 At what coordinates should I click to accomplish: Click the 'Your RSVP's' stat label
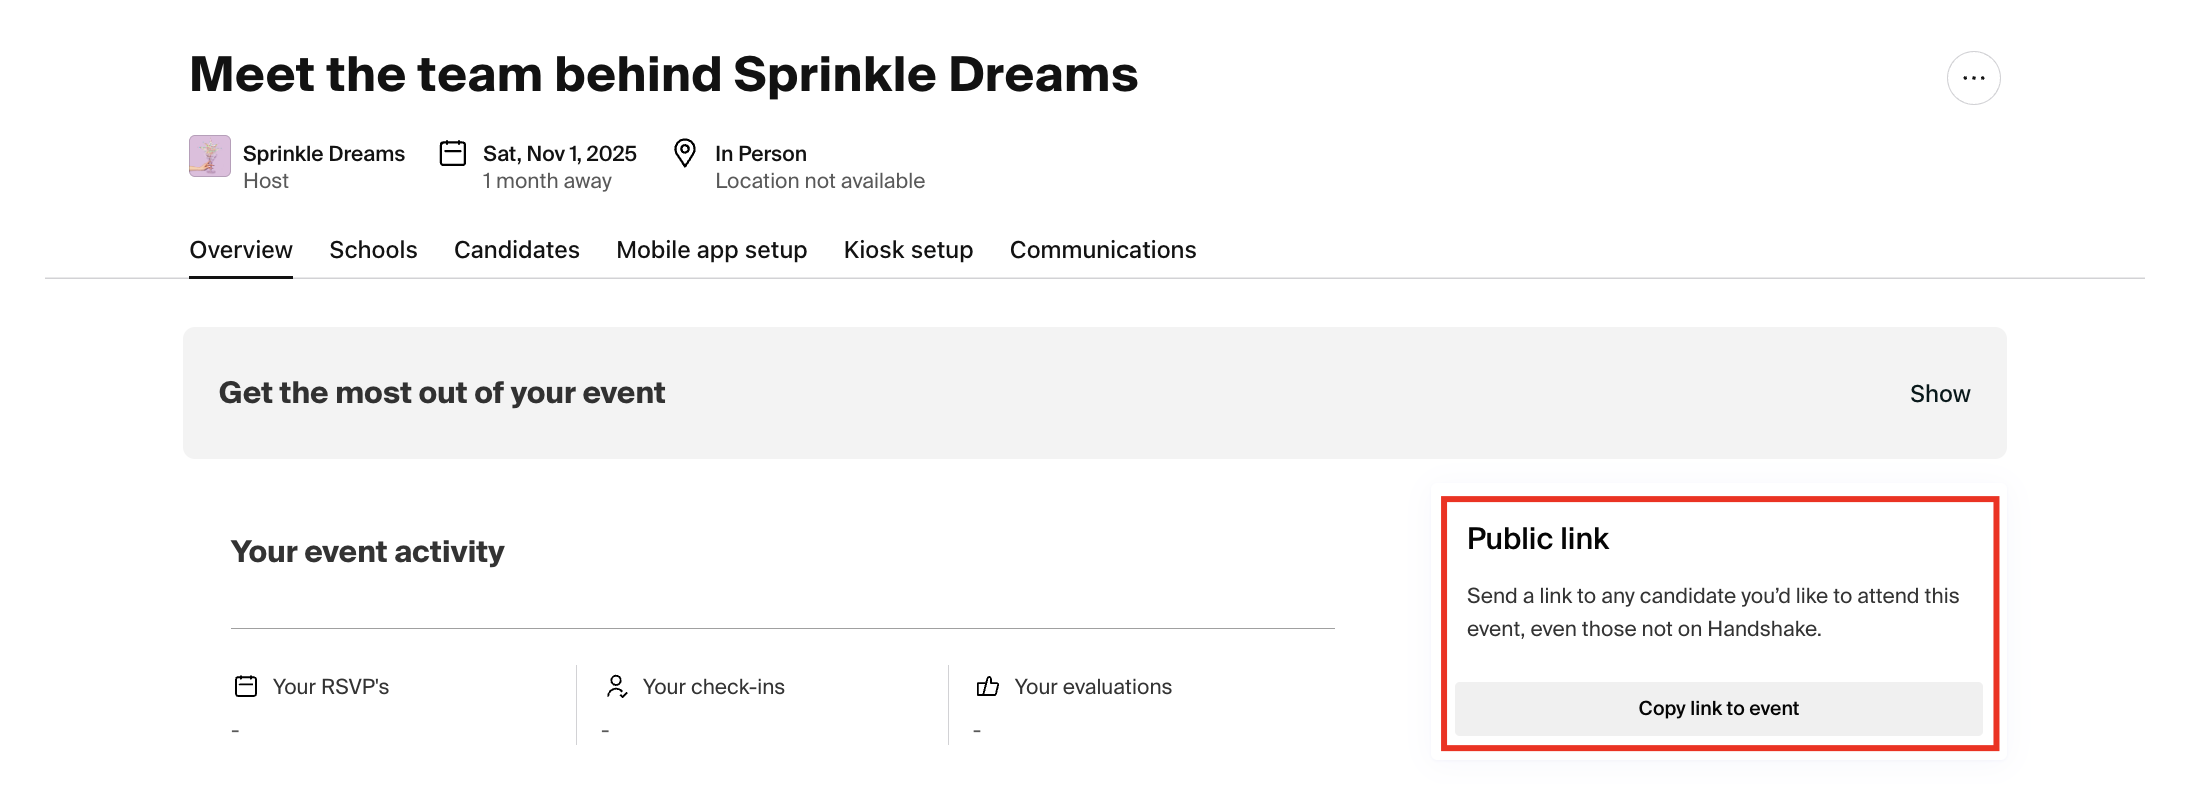331,687
